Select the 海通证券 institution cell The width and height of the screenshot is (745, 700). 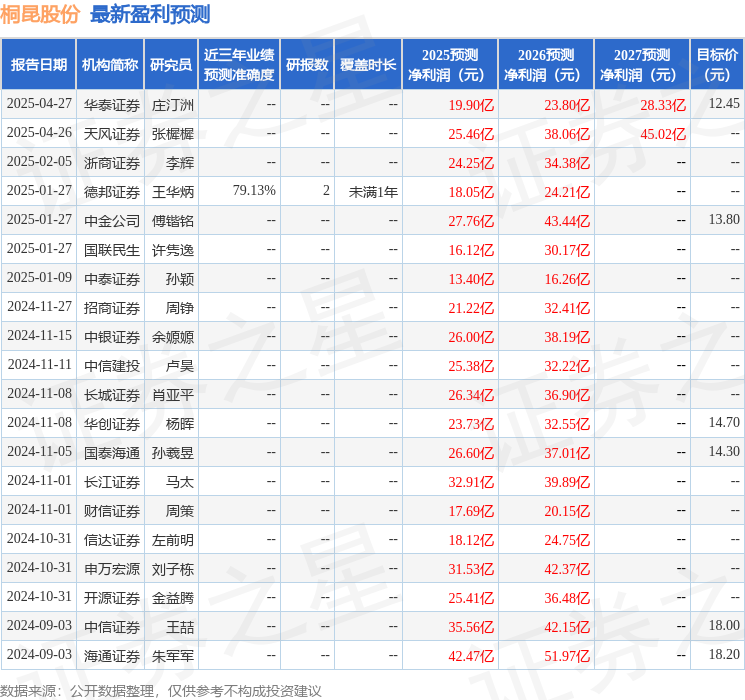coord(112,655)
